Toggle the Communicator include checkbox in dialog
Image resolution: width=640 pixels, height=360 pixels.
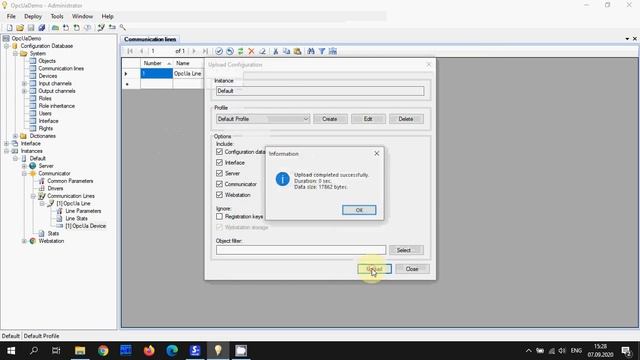(x=219, y=184)
